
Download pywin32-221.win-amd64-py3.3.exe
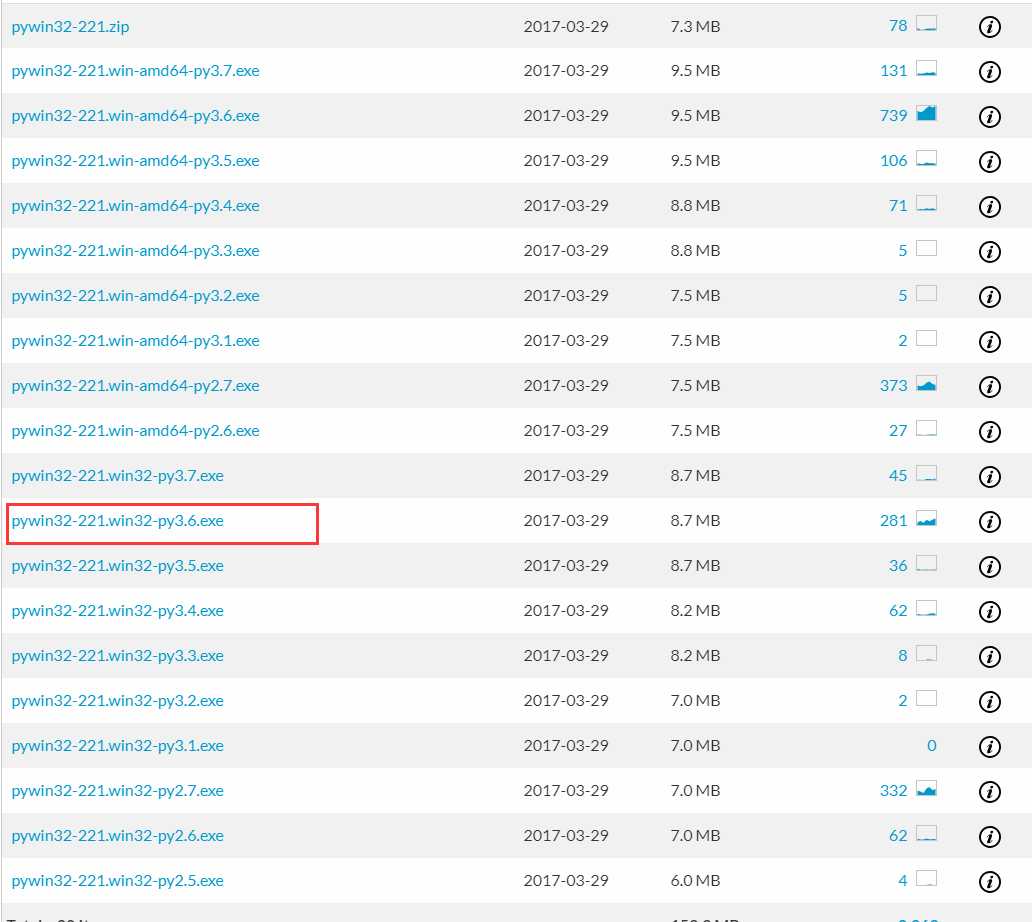pos(136,251)
